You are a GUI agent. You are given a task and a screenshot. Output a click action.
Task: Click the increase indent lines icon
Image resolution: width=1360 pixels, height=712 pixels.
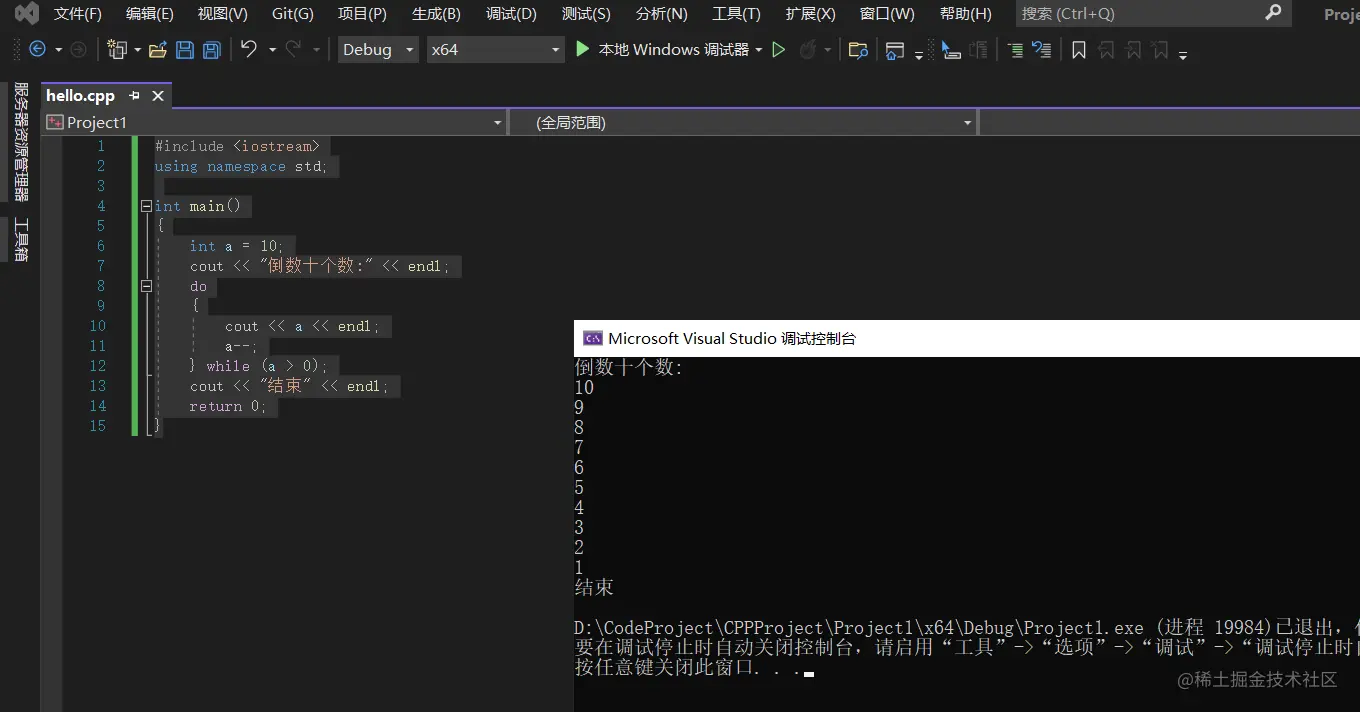point(1015,49)
